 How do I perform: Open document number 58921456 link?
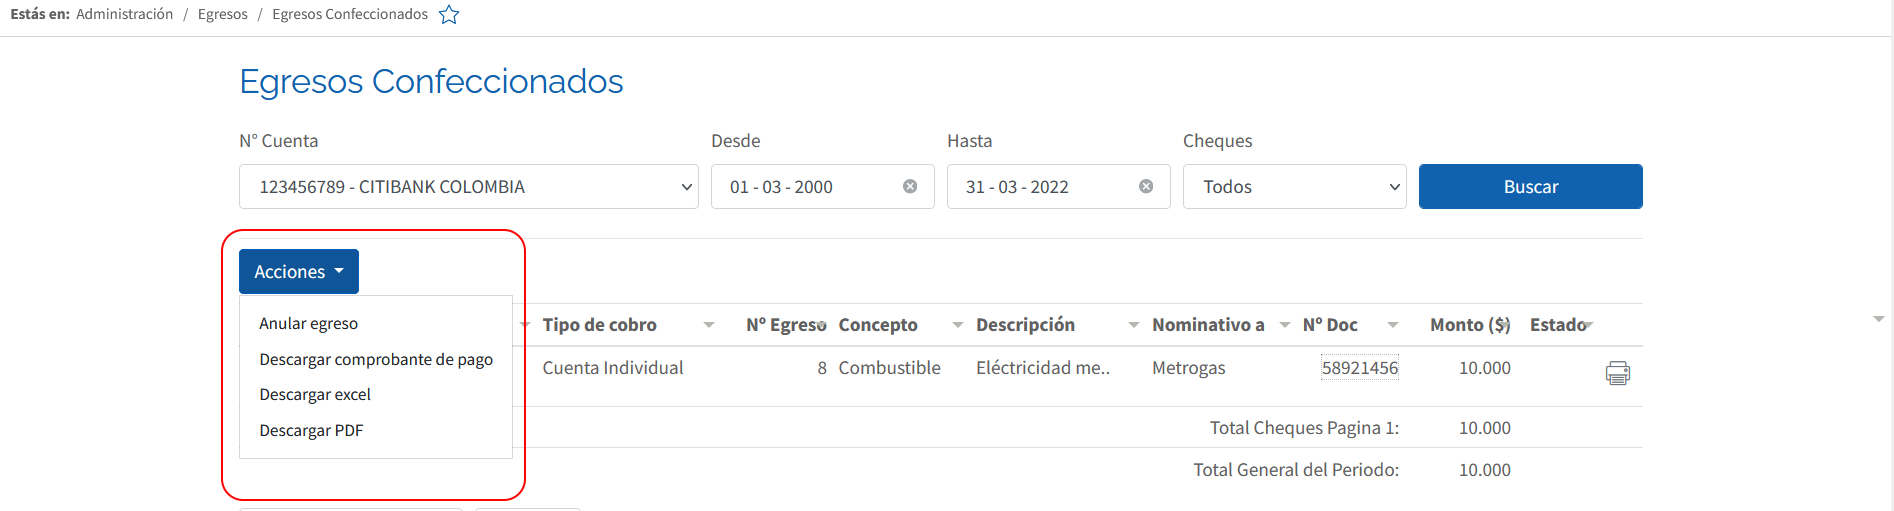1360,368
